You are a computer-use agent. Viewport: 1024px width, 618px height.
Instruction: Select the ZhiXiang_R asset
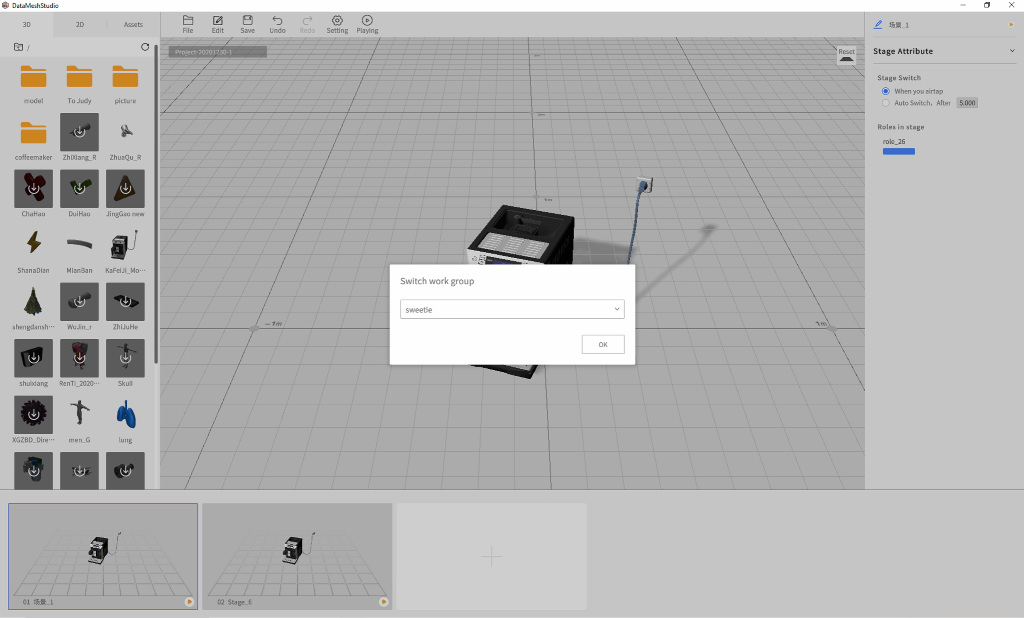79,137
